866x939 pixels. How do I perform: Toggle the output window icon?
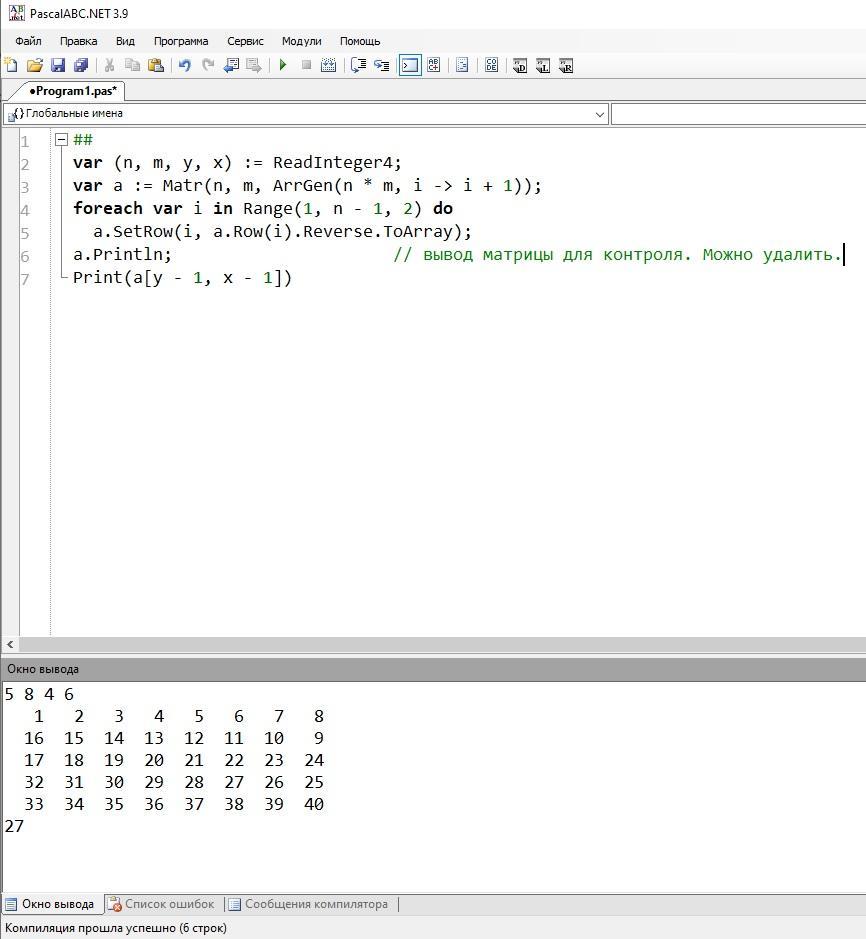tap(410, 65)
